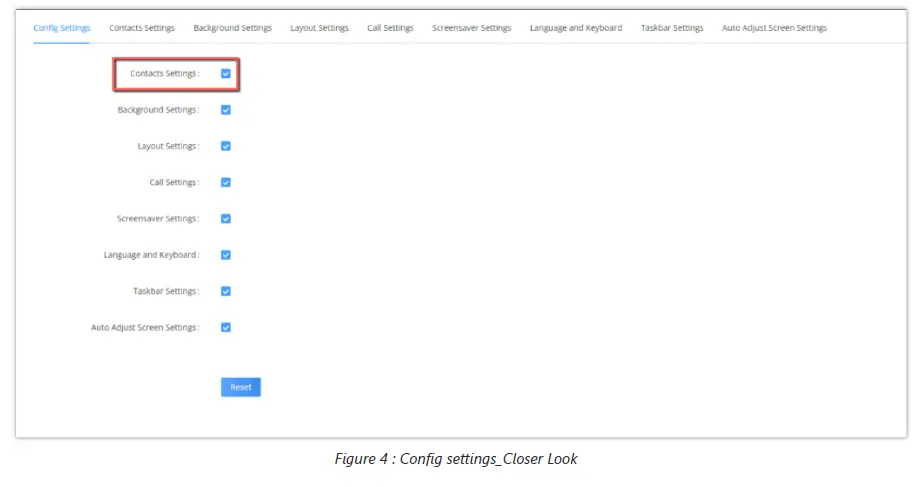The height and width of the screenshot is (487, 916).
Task: Disable the Taskbar Settings checkbox
Action: pyautogui.click(x=225, y=291)
